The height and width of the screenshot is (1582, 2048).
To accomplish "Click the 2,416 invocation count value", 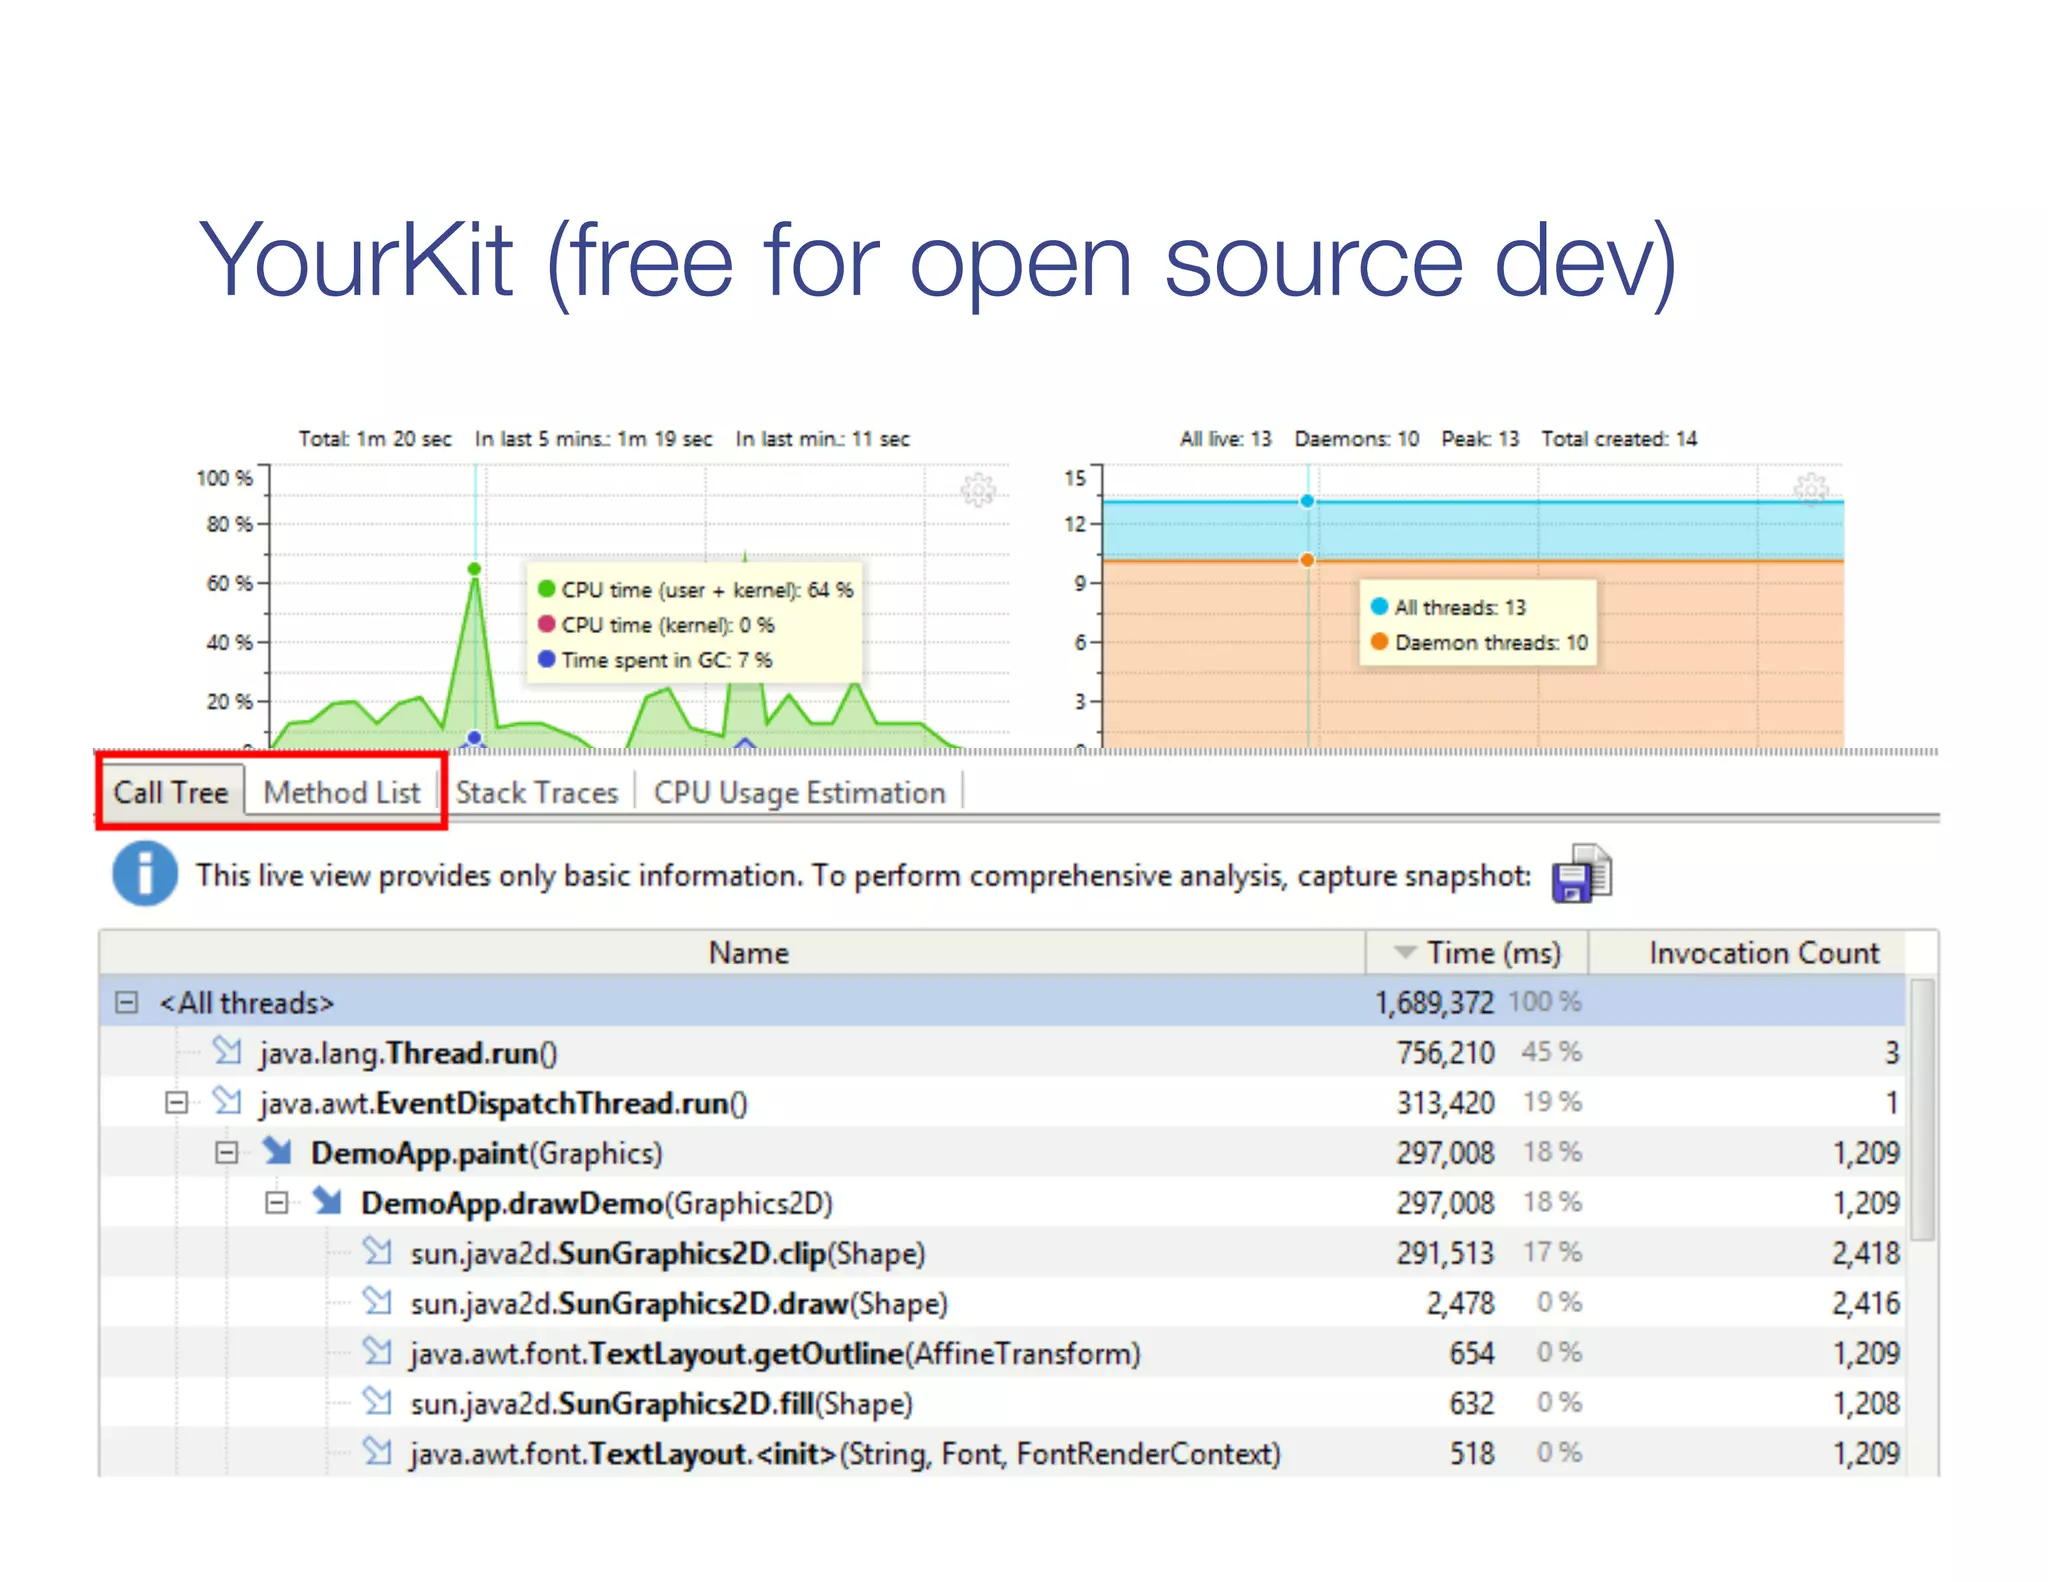I will 1865,1302.
